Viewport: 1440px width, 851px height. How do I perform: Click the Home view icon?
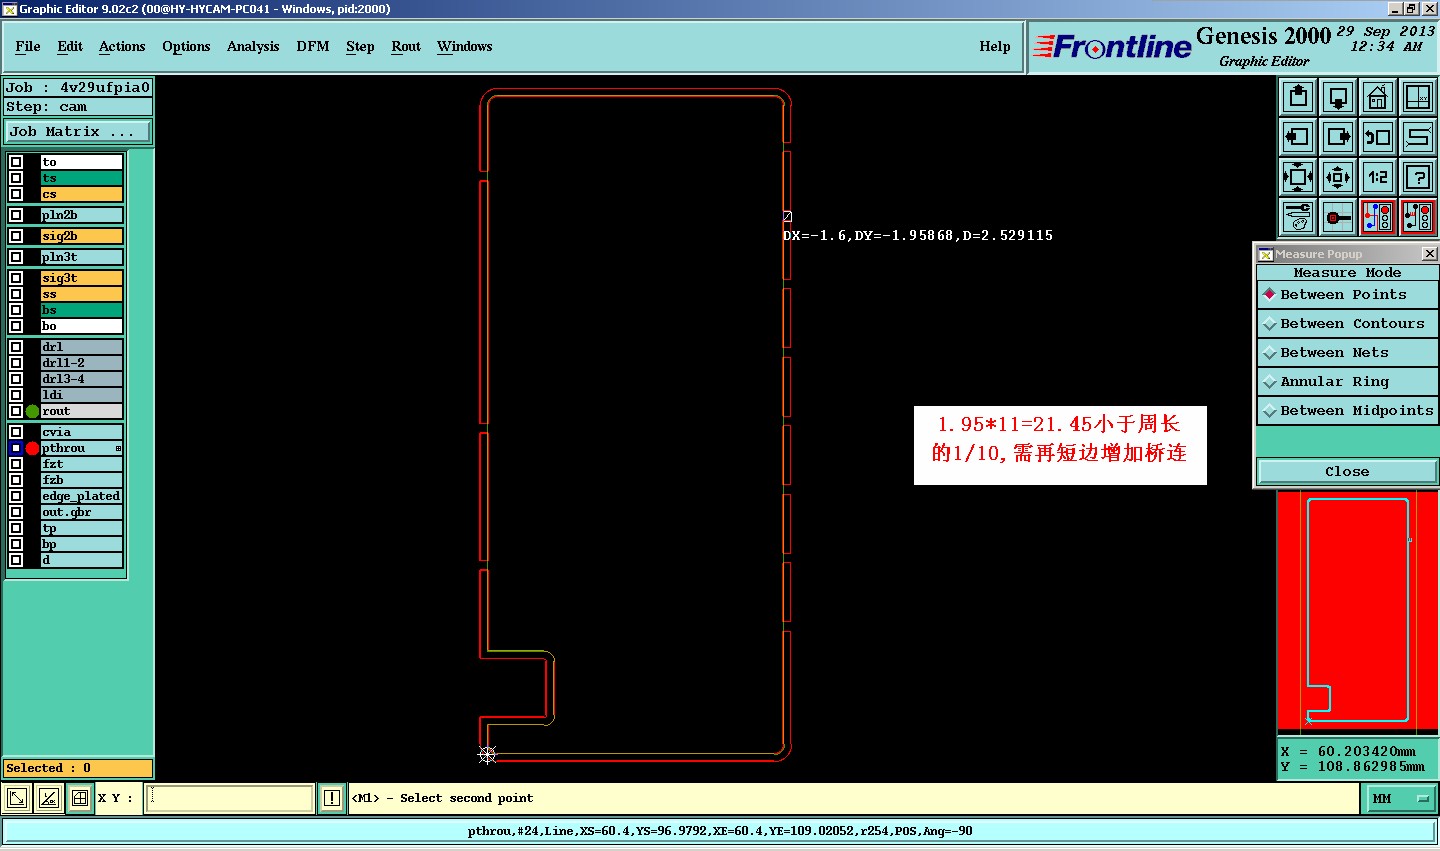1378,97
